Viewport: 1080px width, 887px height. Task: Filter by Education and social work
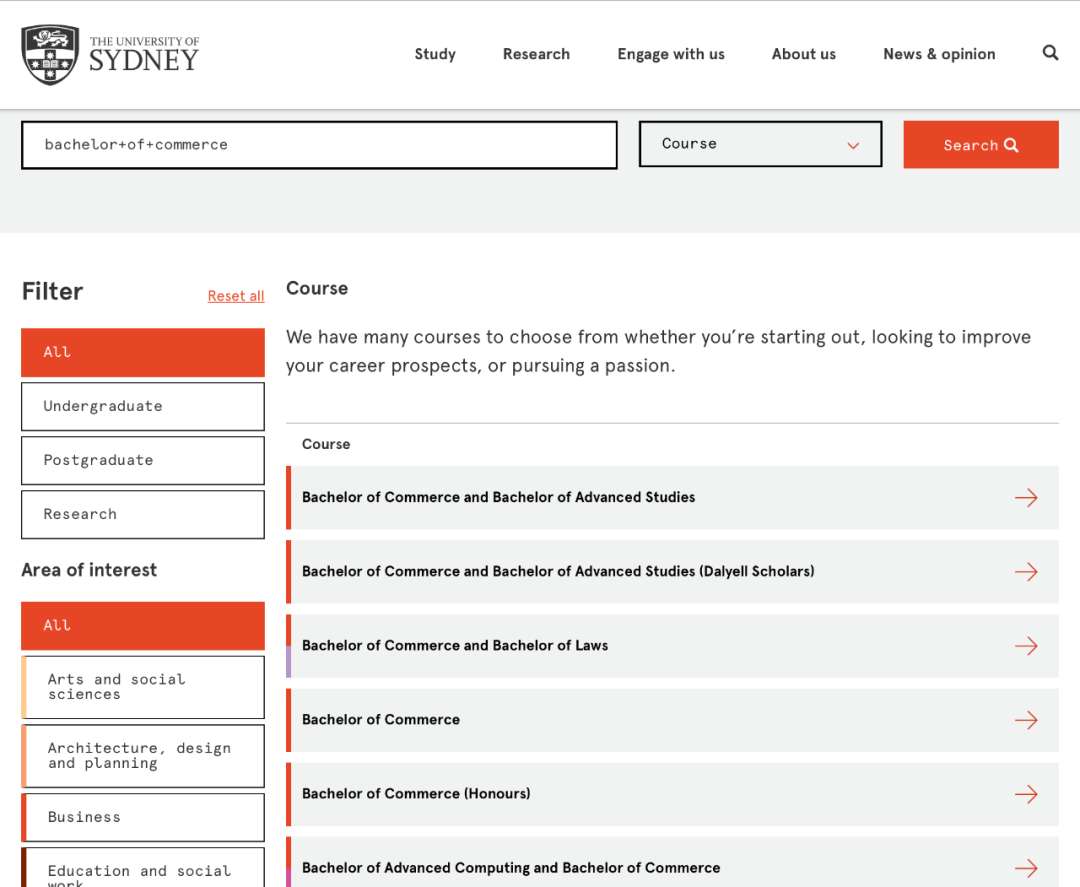click(x=143, y=869)
